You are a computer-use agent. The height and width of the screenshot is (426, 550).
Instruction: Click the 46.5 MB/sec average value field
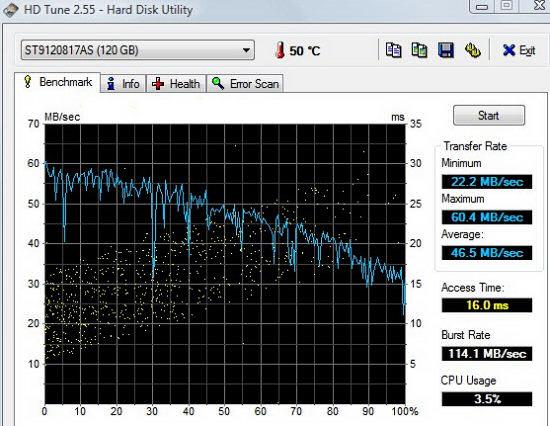(x=487, y=253)
